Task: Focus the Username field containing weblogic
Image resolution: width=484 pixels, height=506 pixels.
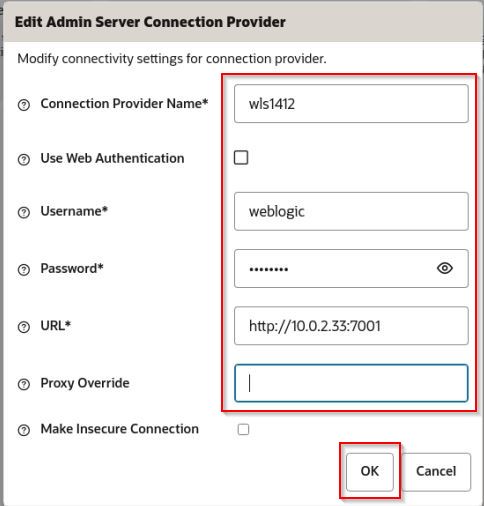Action: click(351, 211)
